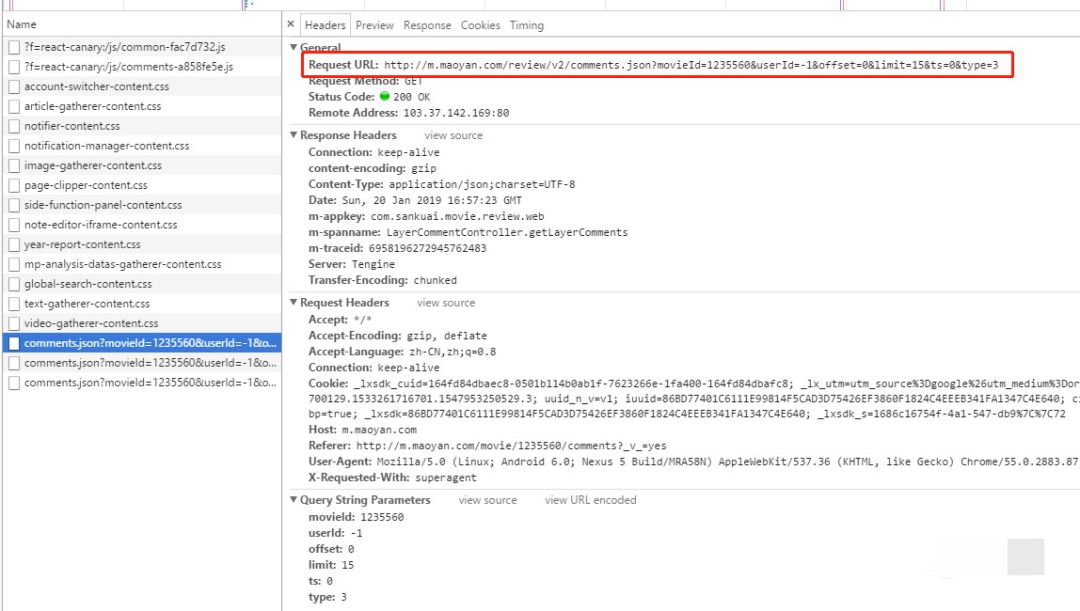Click Host m.maoyan.com header

(362, 430)
